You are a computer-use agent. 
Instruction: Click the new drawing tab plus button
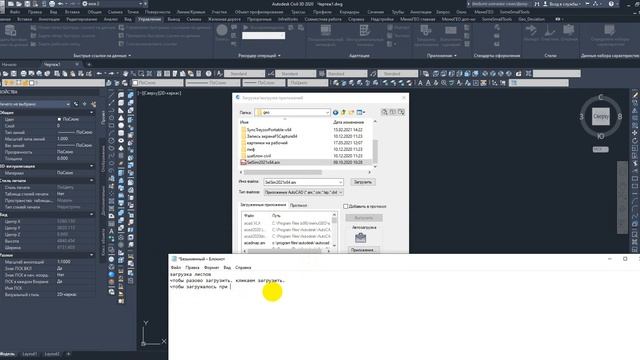89,64
